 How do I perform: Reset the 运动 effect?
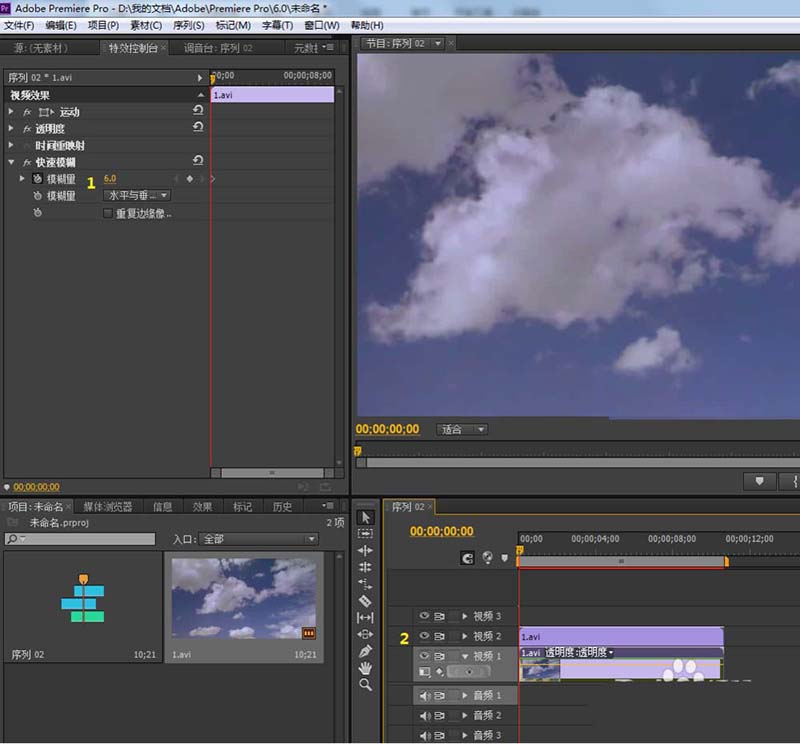coord(198,110)
